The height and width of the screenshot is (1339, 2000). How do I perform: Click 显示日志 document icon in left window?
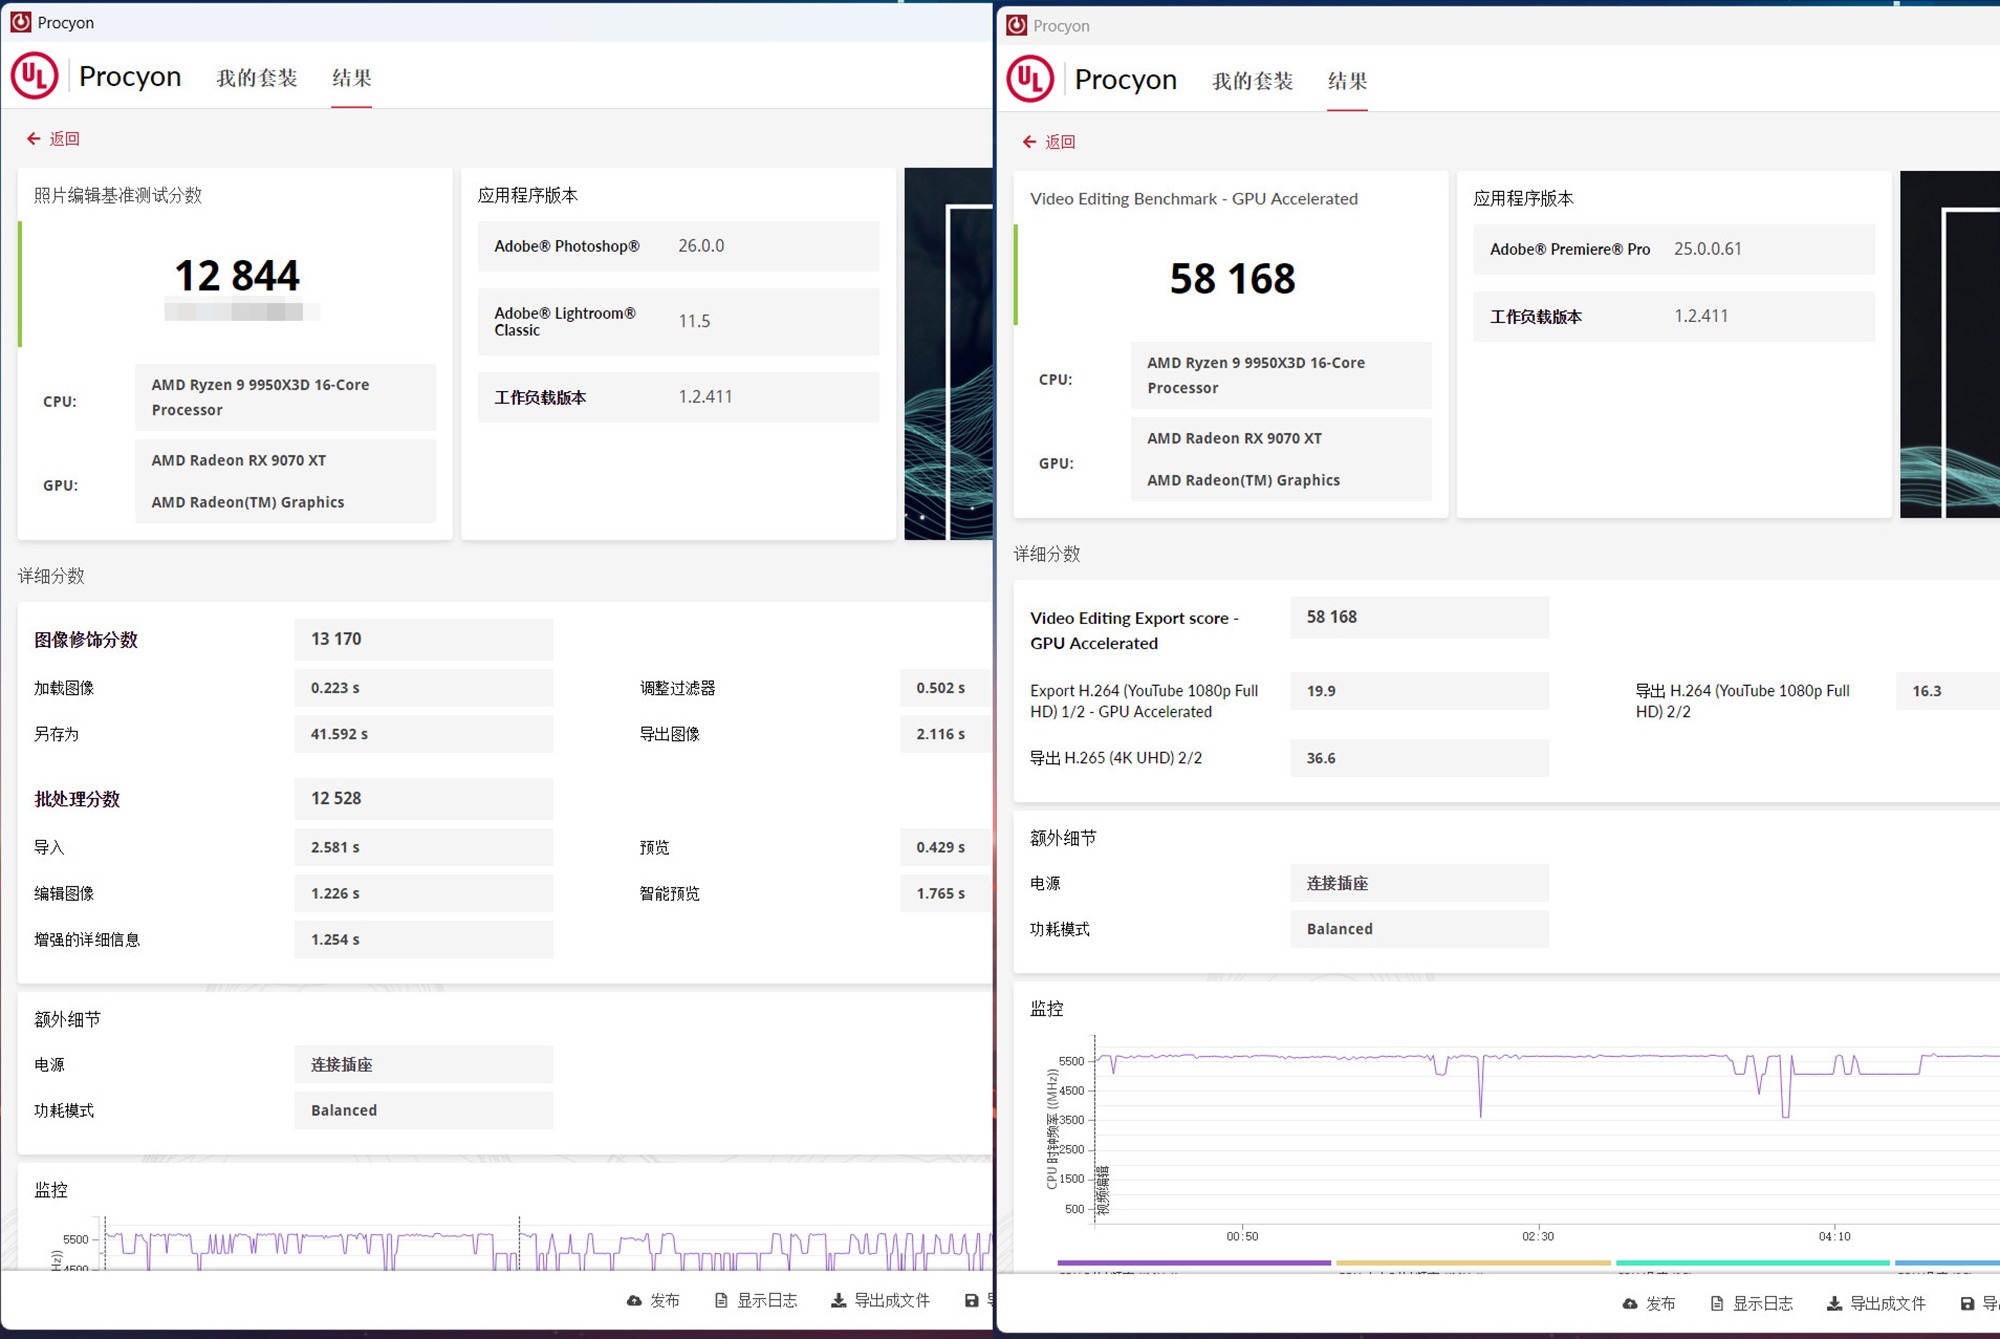(721, 1301)
